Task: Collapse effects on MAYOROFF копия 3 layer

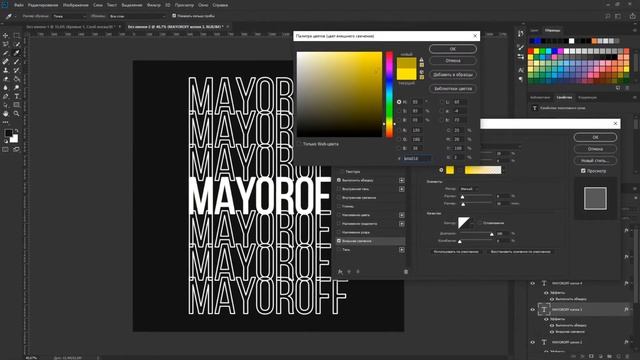Action: point(632,310)
